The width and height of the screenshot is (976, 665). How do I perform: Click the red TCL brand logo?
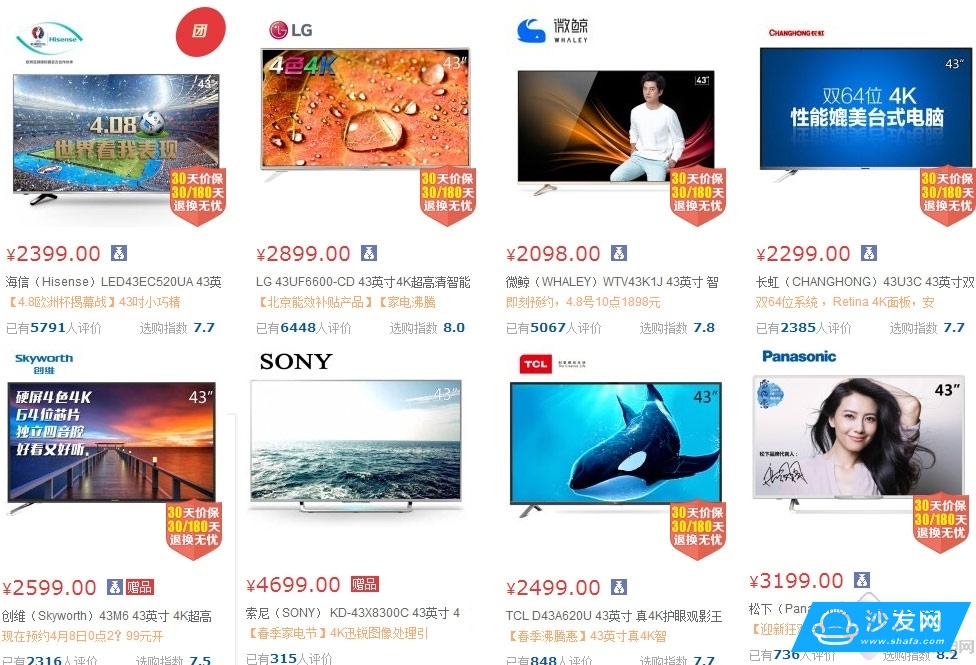coord(536,364)
